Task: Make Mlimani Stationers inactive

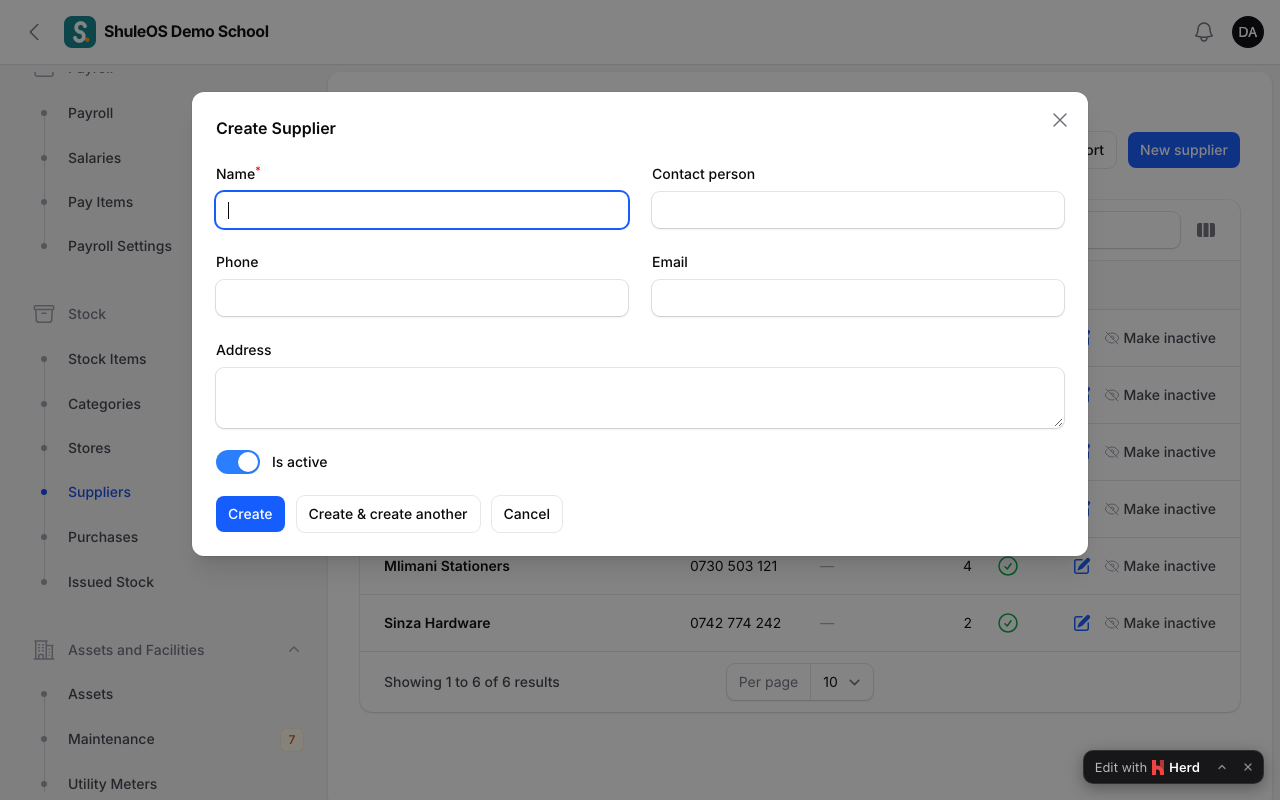Action: (1160, 566)
